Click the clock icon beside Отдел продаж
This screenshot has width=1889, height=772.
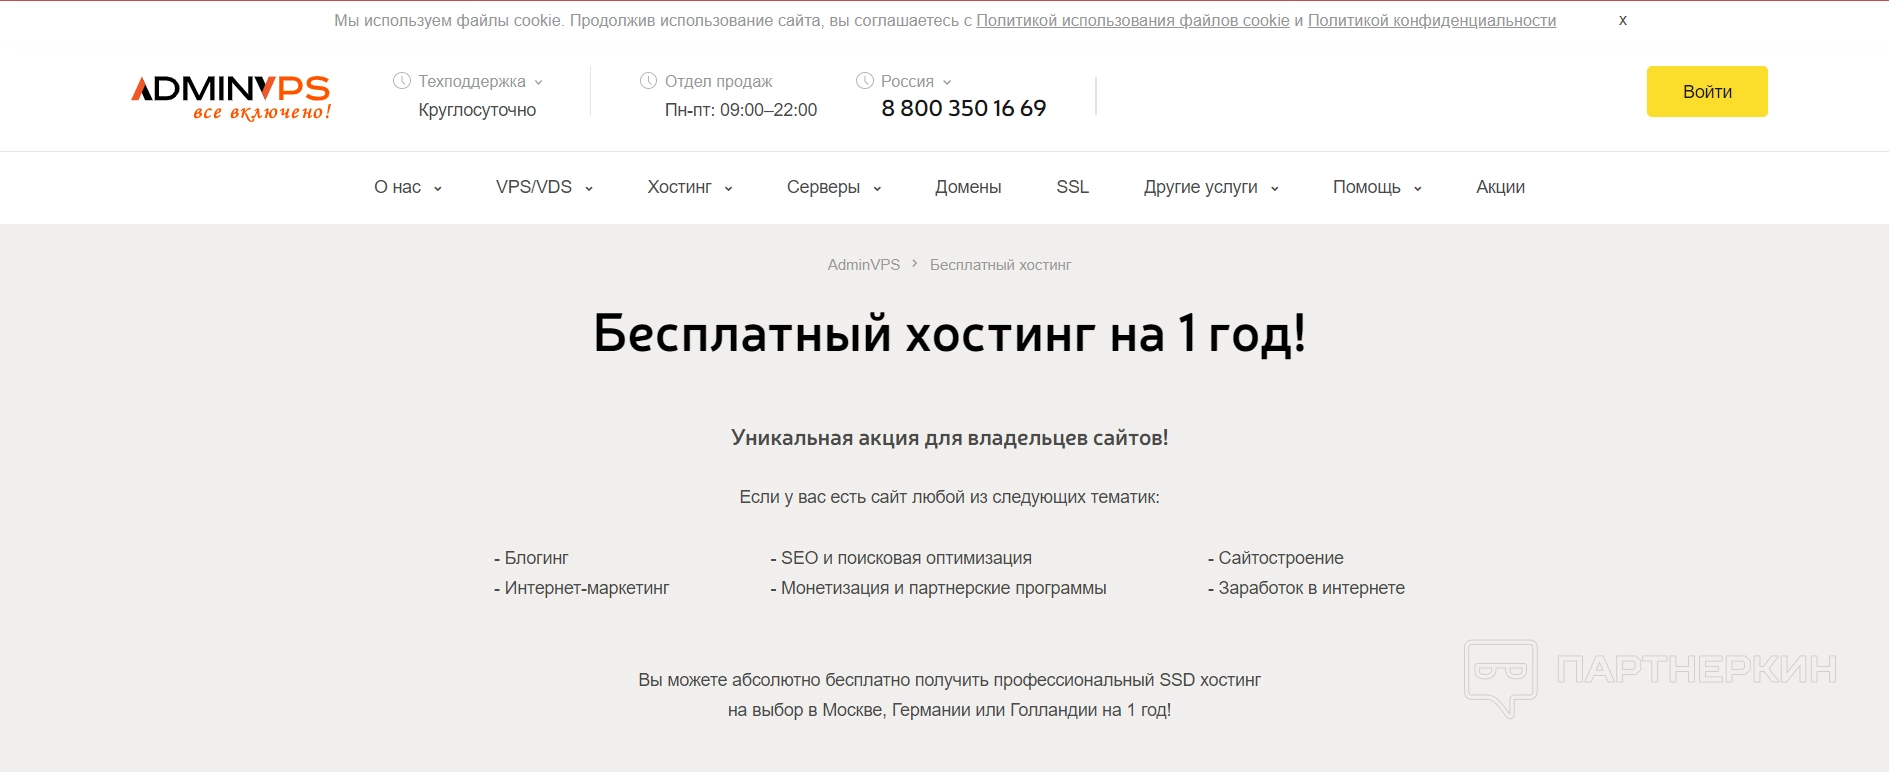coord(648,81)
